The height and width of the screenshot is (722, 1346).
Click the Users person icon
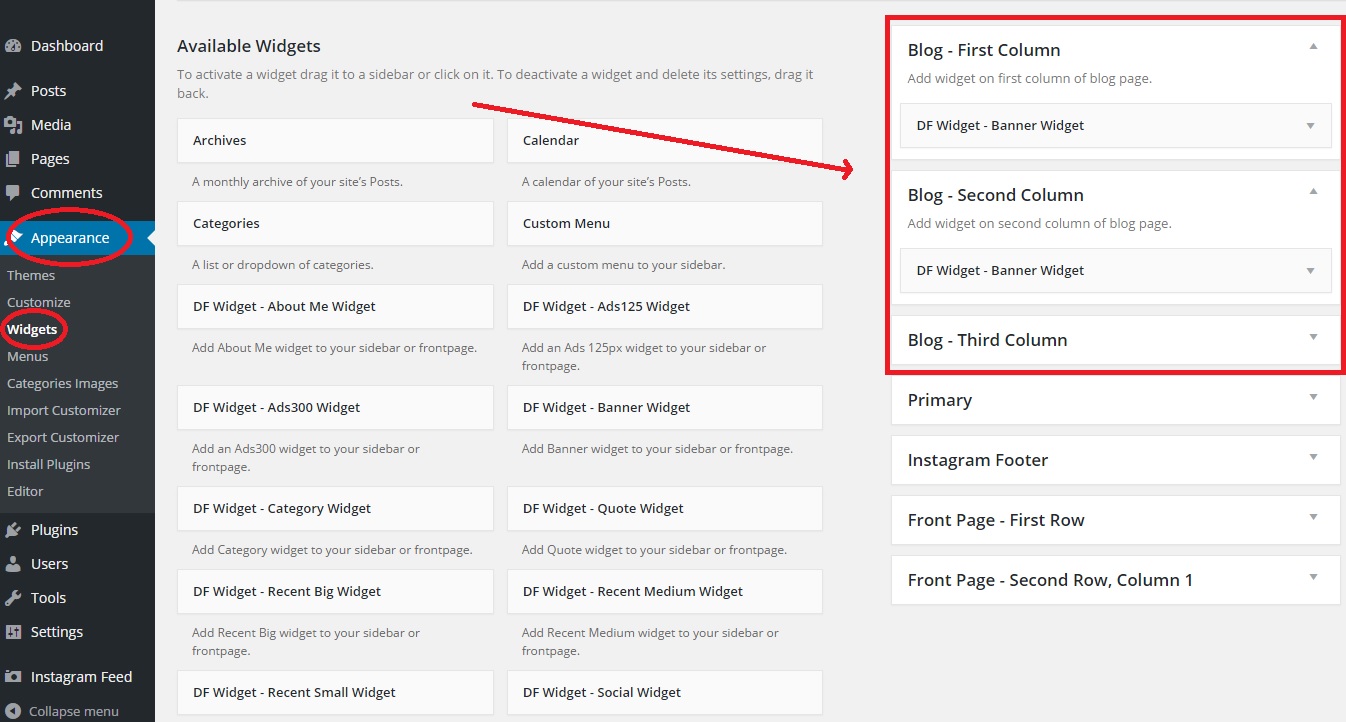[13, 564]
